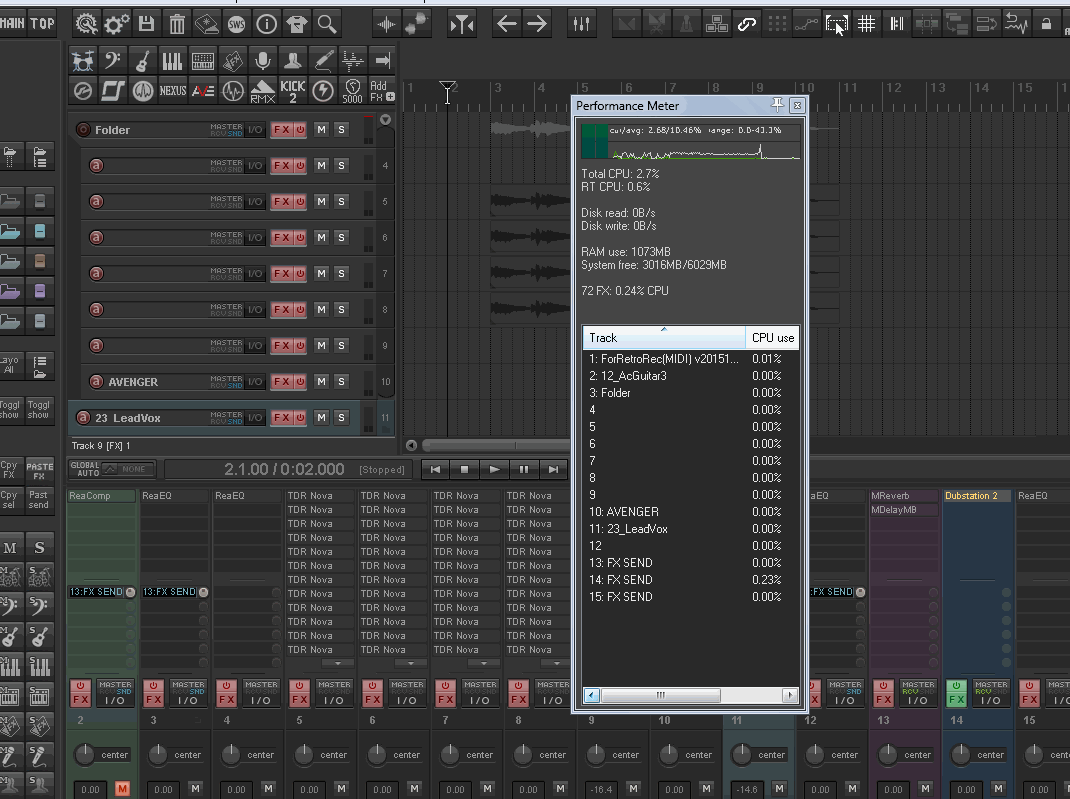Click the PASTE FX button

[39, 470]
